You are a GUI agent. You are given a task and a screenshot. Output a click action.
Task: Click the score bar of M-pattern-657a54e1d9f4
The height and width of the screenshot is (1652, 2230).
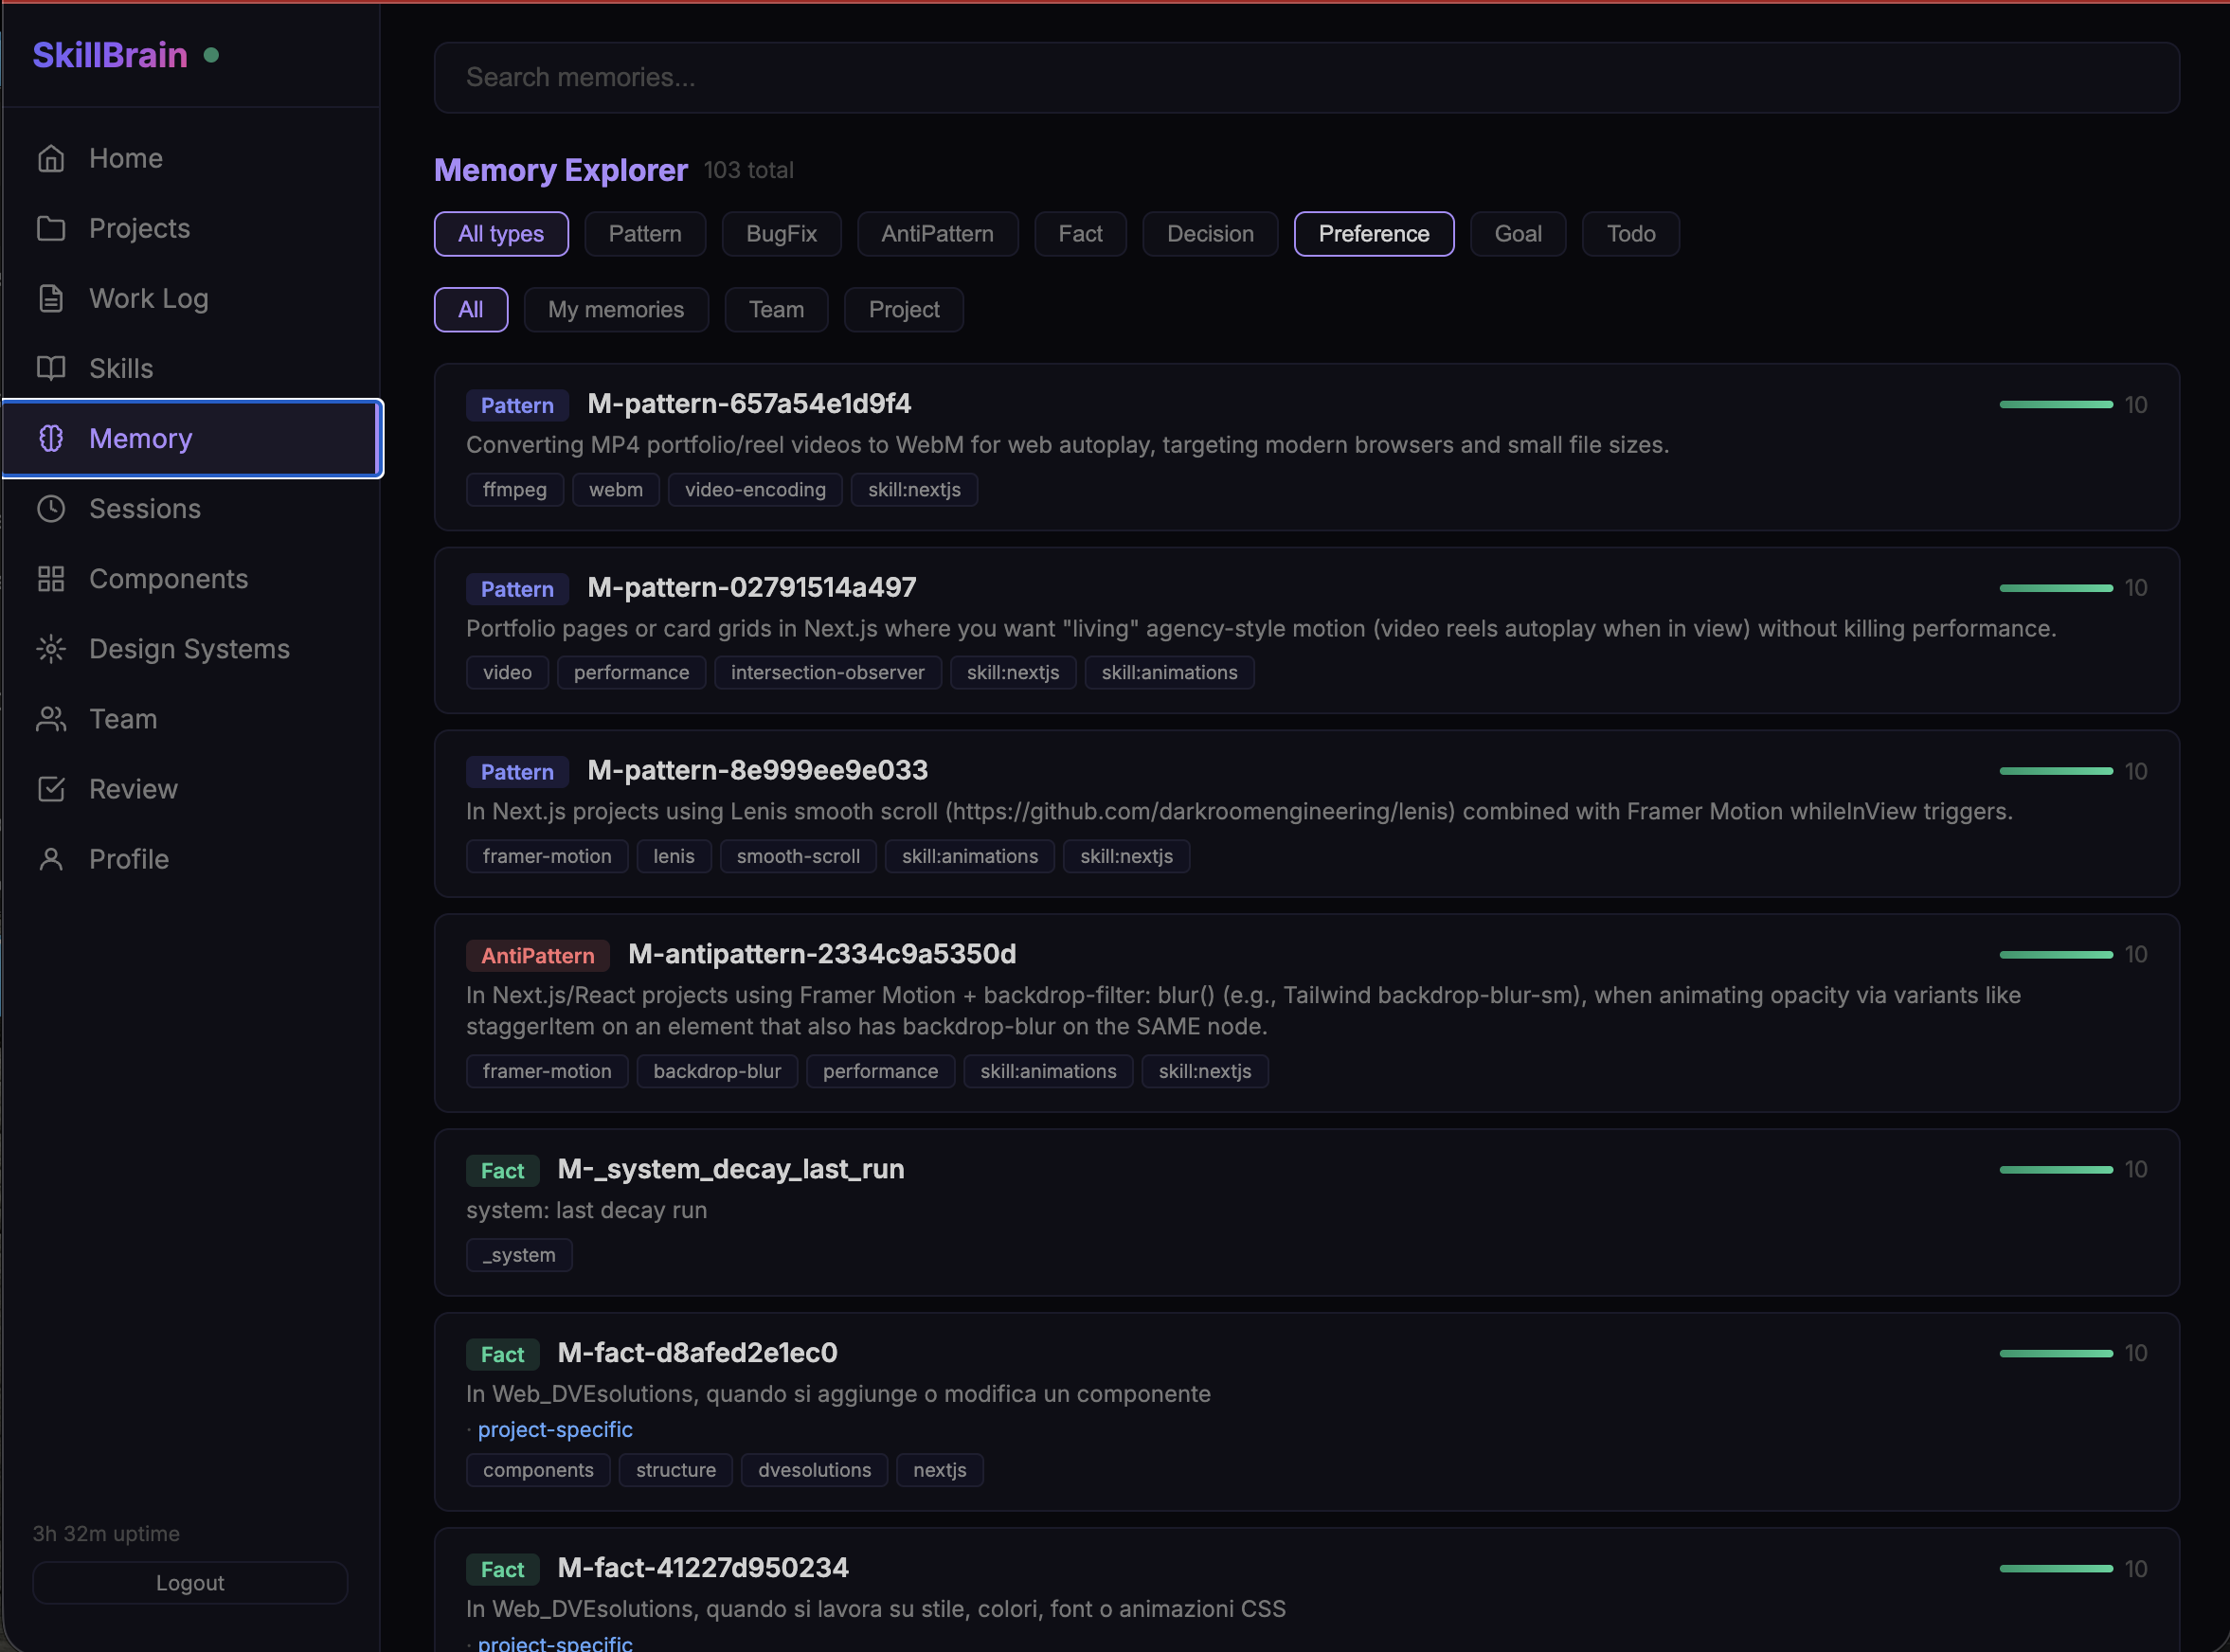point(2055,404)
